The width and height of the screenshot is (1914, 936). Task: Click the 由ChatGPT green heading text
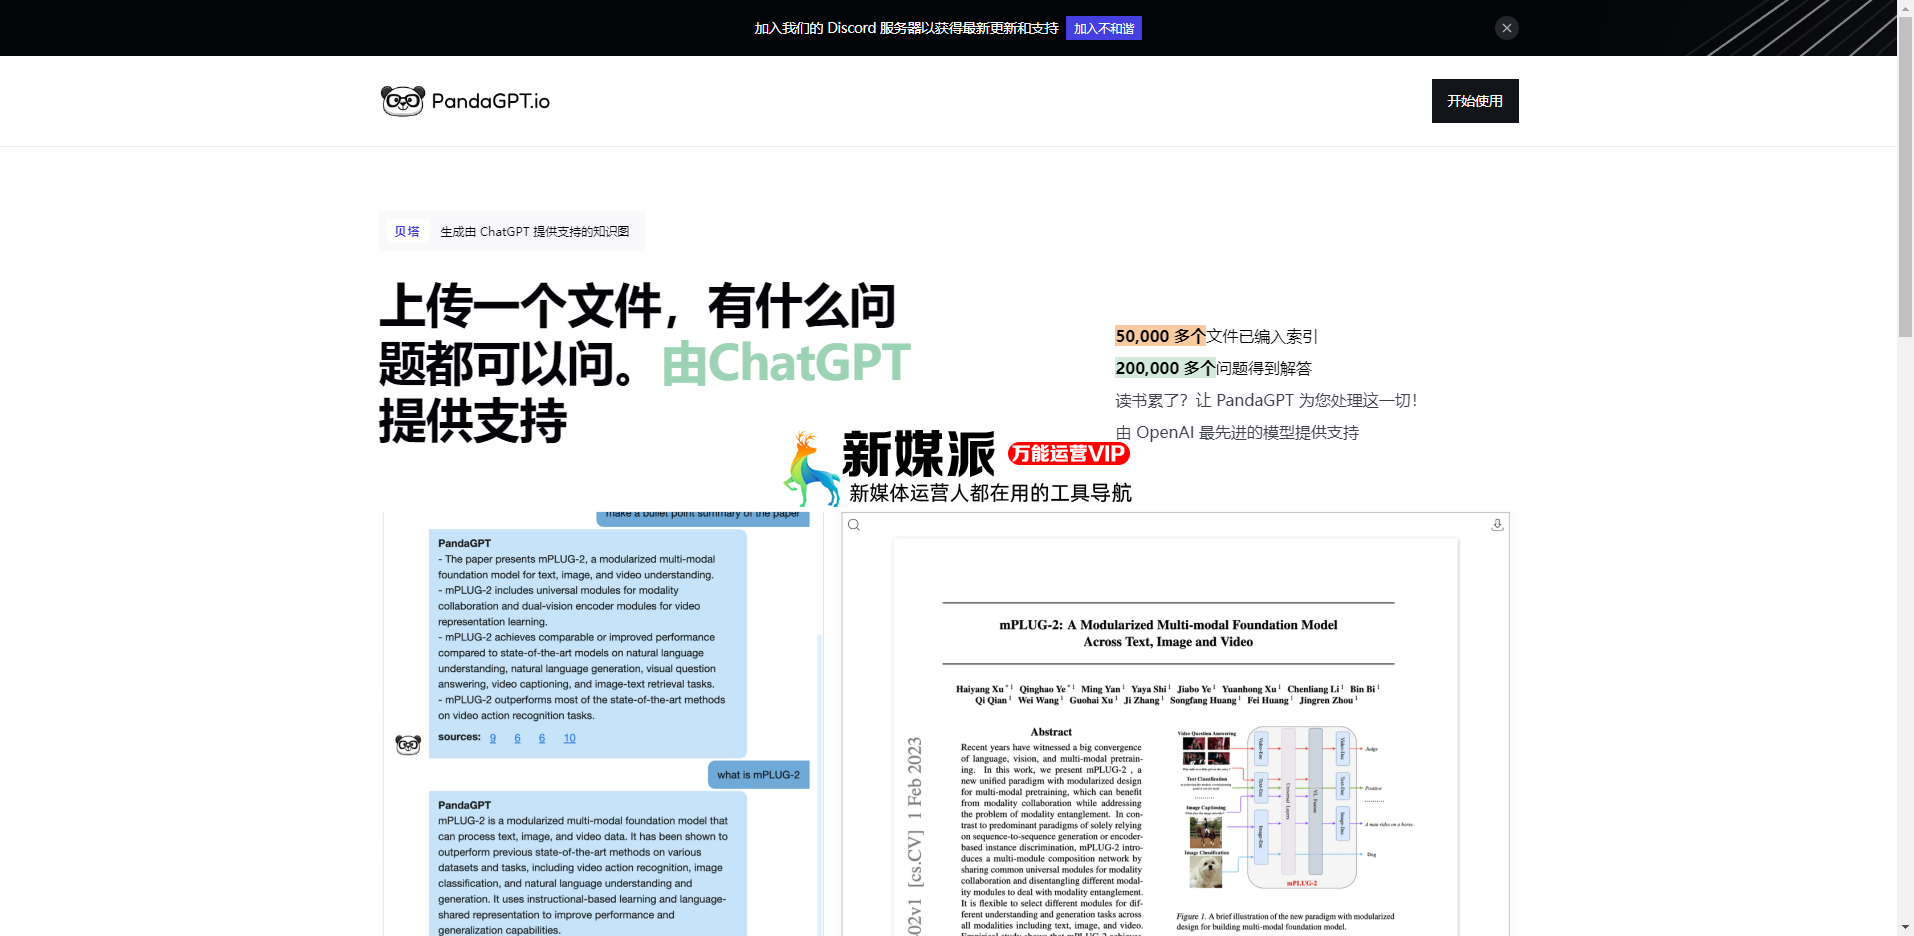[786, 362]
